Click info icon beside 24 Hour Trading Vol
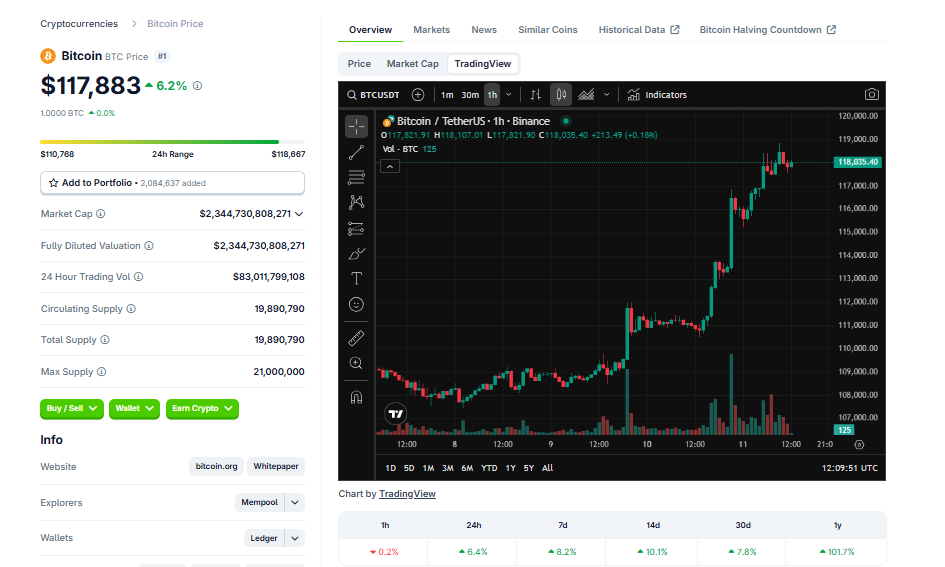The image size is (945, 567). click(139, 277)
